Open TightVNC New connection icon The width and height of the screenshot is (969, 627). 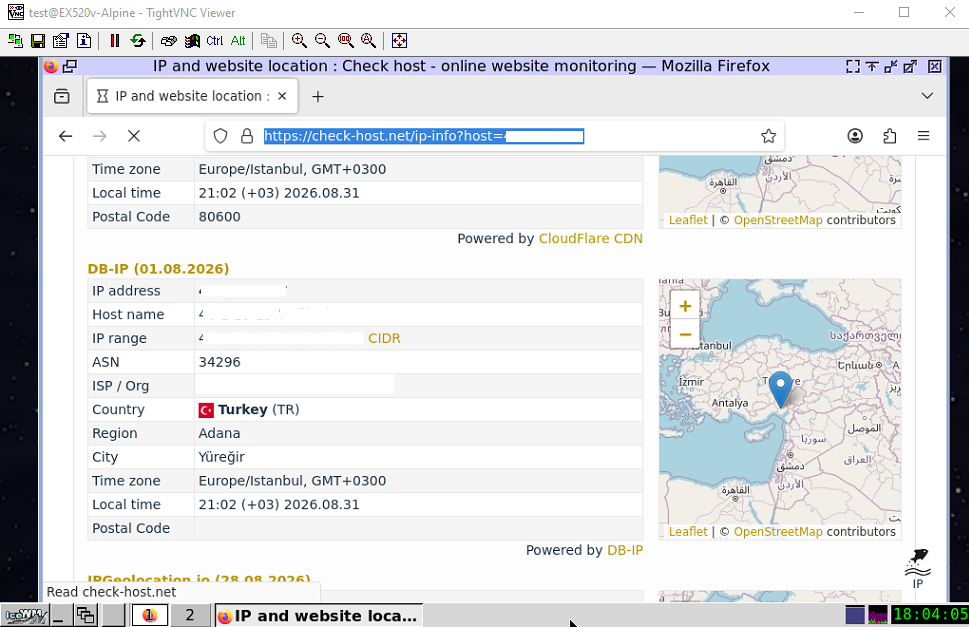point(15,41)
